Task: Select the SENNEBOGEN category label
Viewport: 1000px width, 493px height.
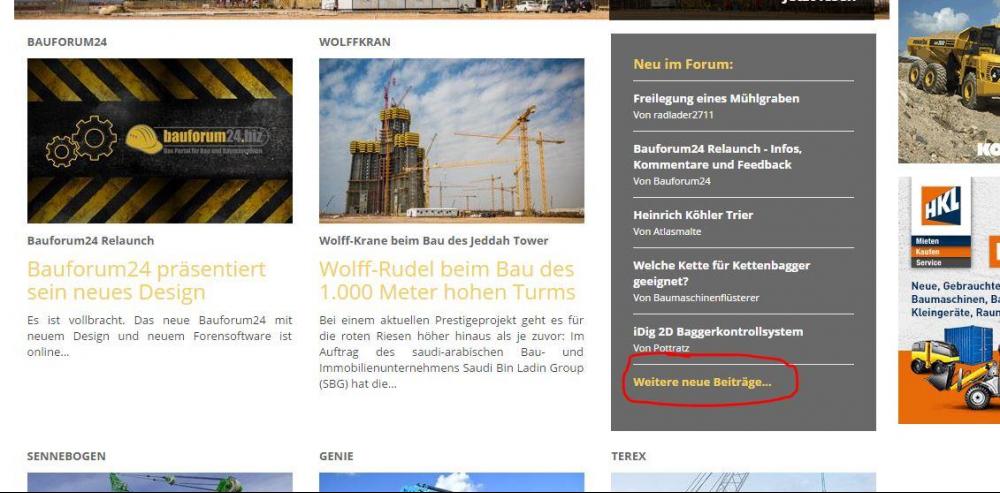Action: (66, 456)
